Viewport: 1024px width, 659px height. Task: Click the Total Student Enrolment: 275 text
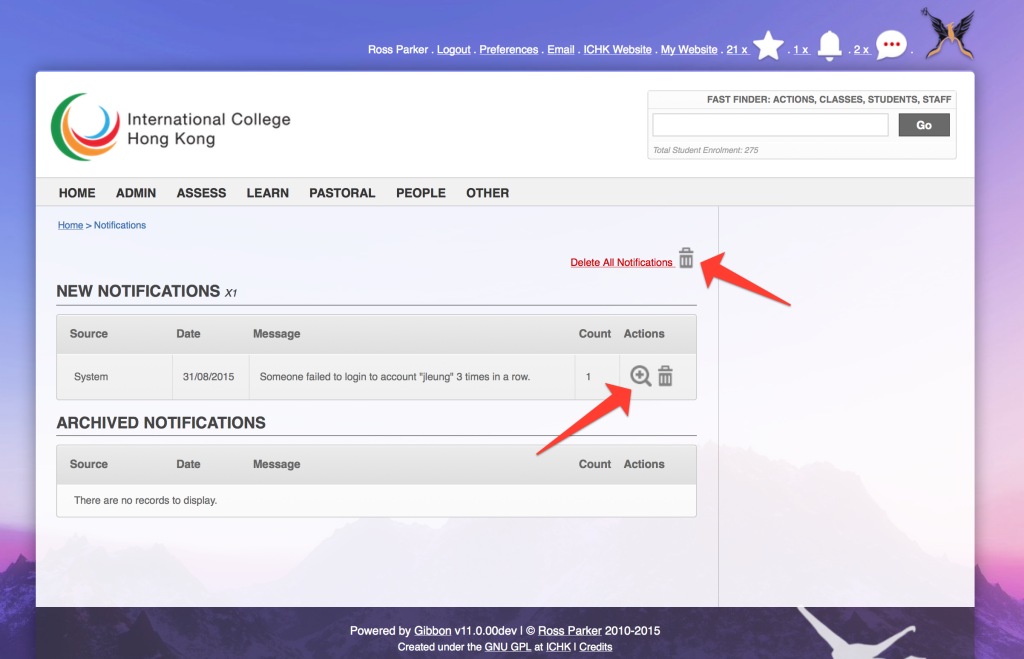click(705, 150)
